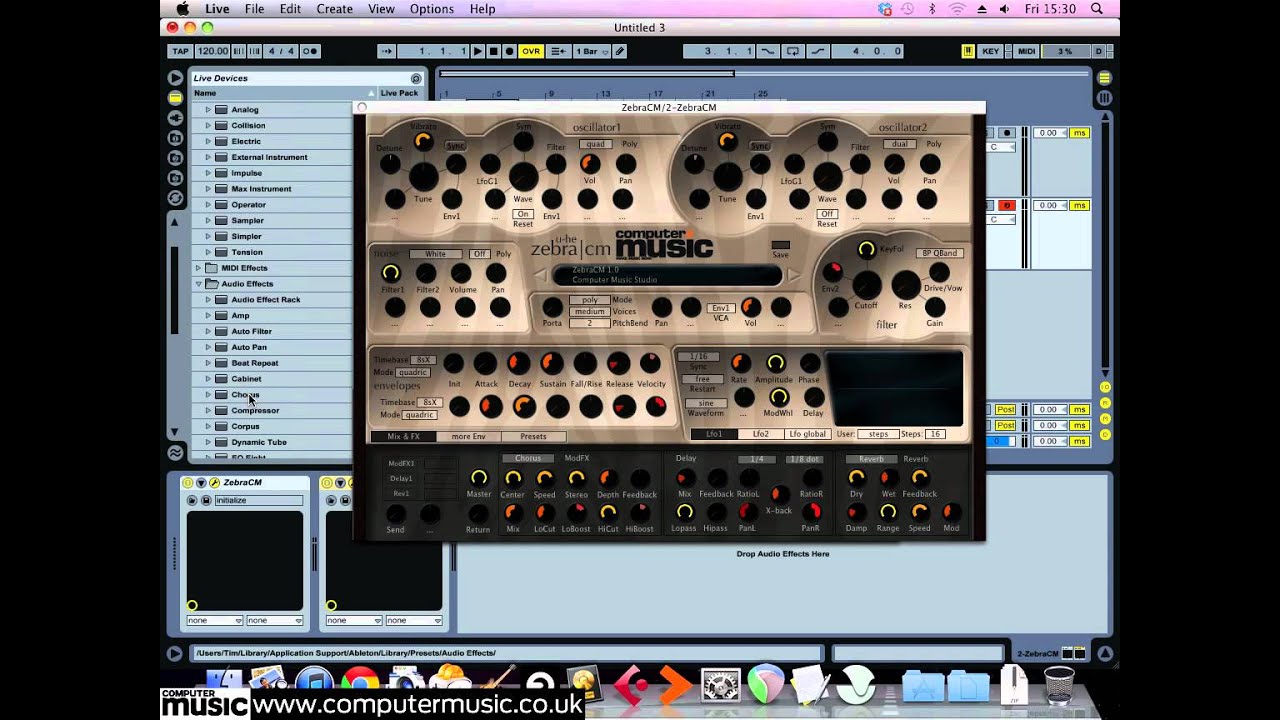
Task: Enable the MIDI map mode
Action: (1026, 51)
